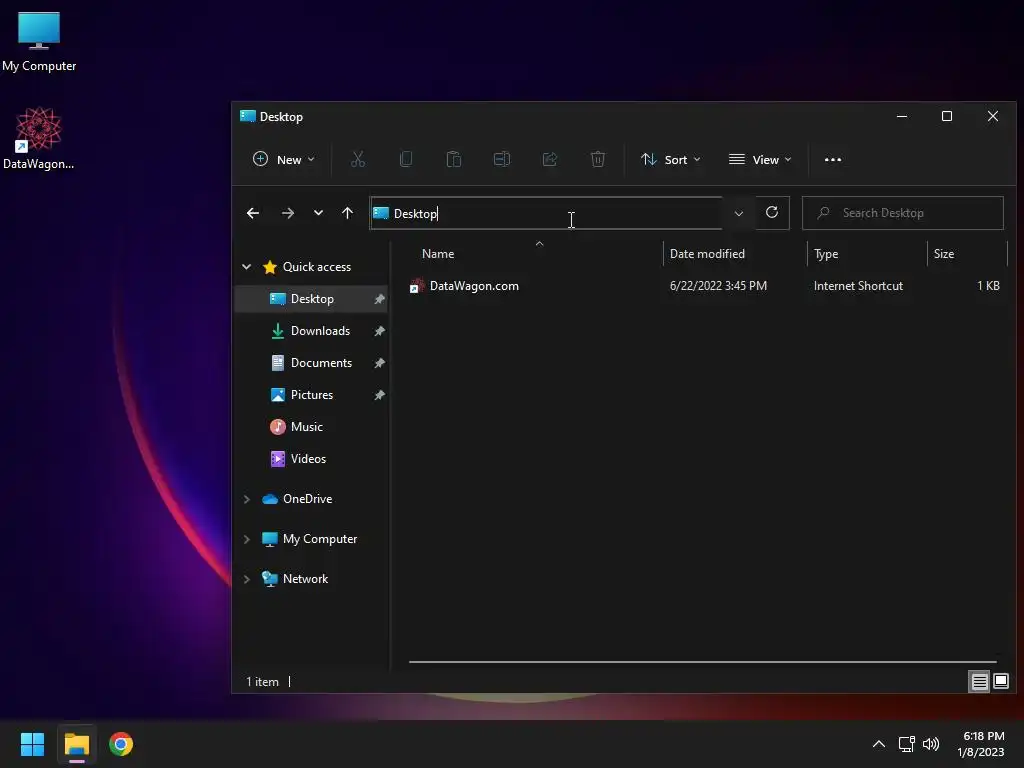Click the Share icon in toolbar
Image resolution: width=1024 pixels, height=768 pixels.
[550, 159]
